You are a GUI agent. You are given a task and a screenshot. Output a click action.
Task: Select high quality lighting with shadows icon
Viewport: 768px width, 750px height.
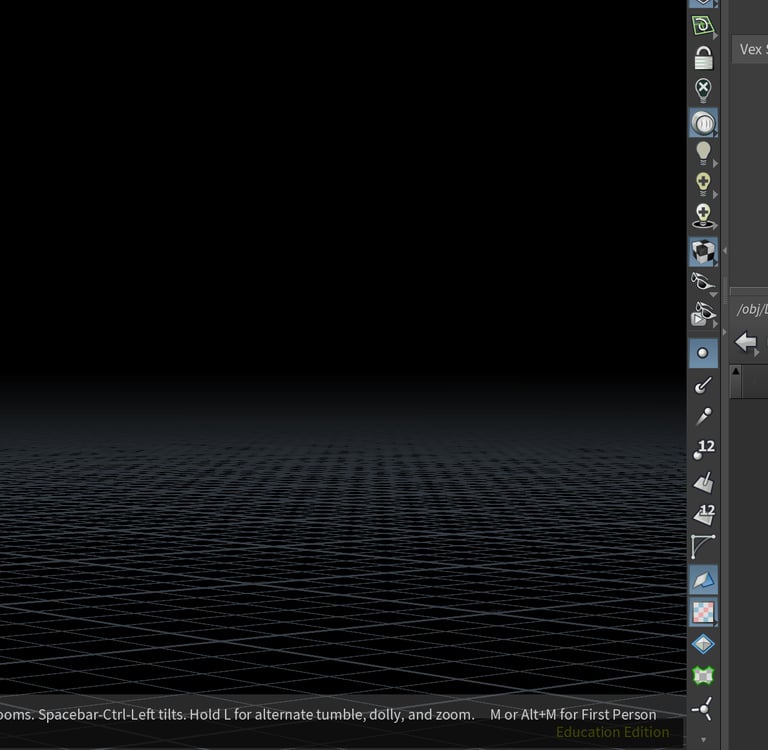point(703,216)
